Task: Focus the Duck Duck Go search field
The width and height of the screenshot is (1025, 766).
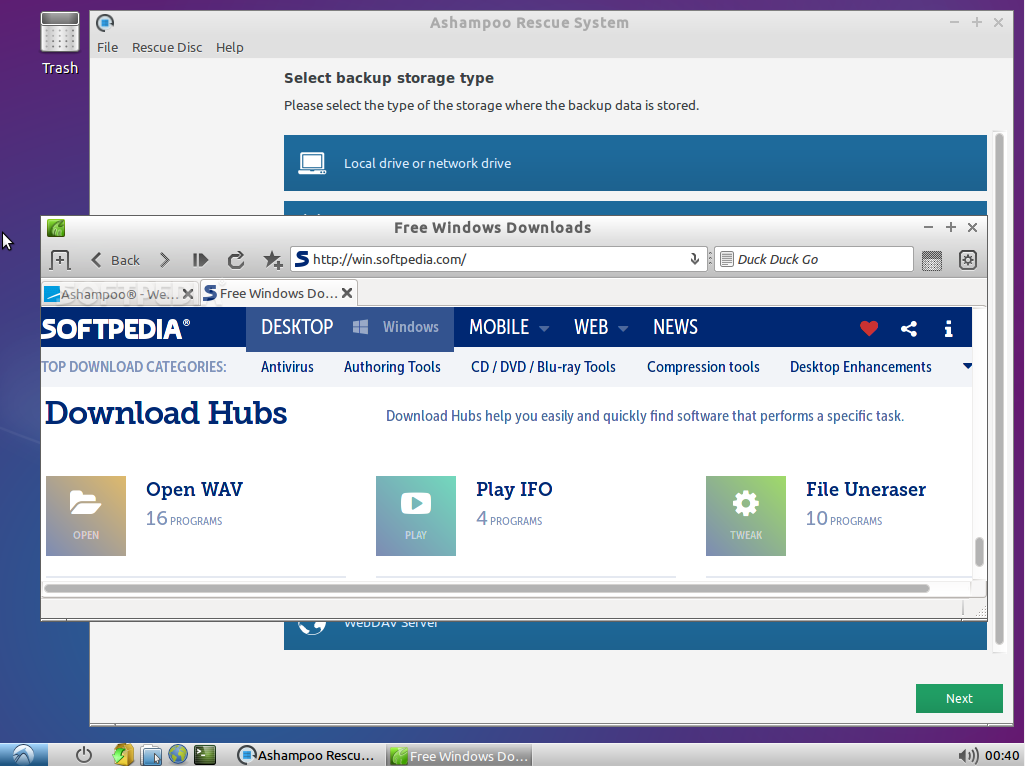Action: pyautogui.click(x=814, y=259)
